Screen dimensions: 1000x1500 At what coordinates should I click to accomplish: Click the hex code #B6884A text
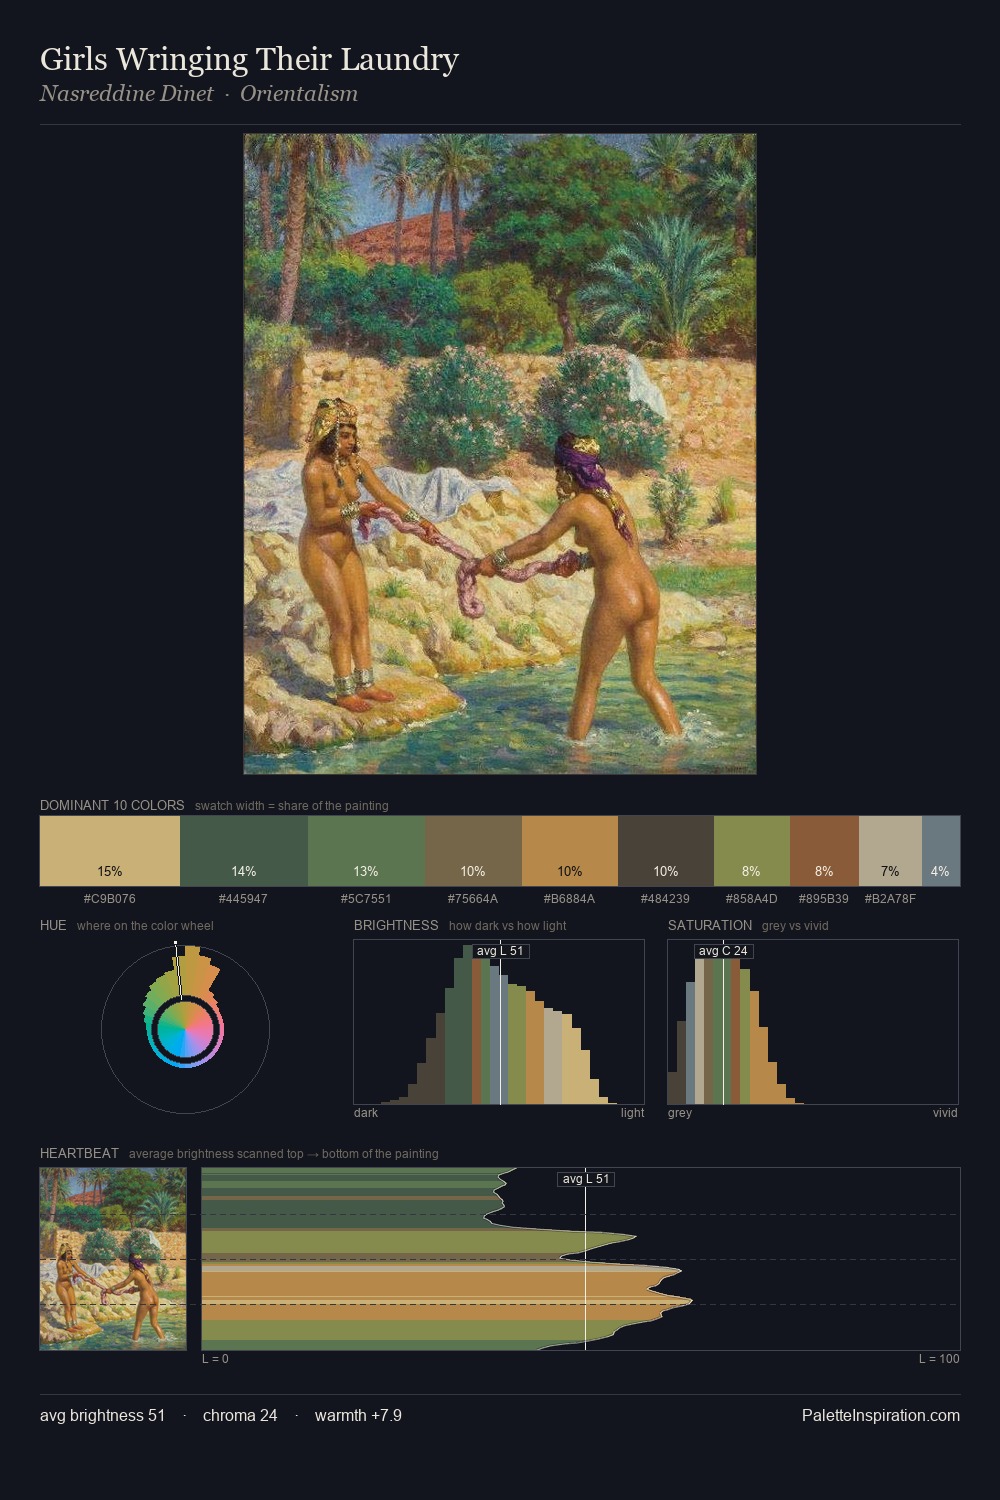[570, 898]
